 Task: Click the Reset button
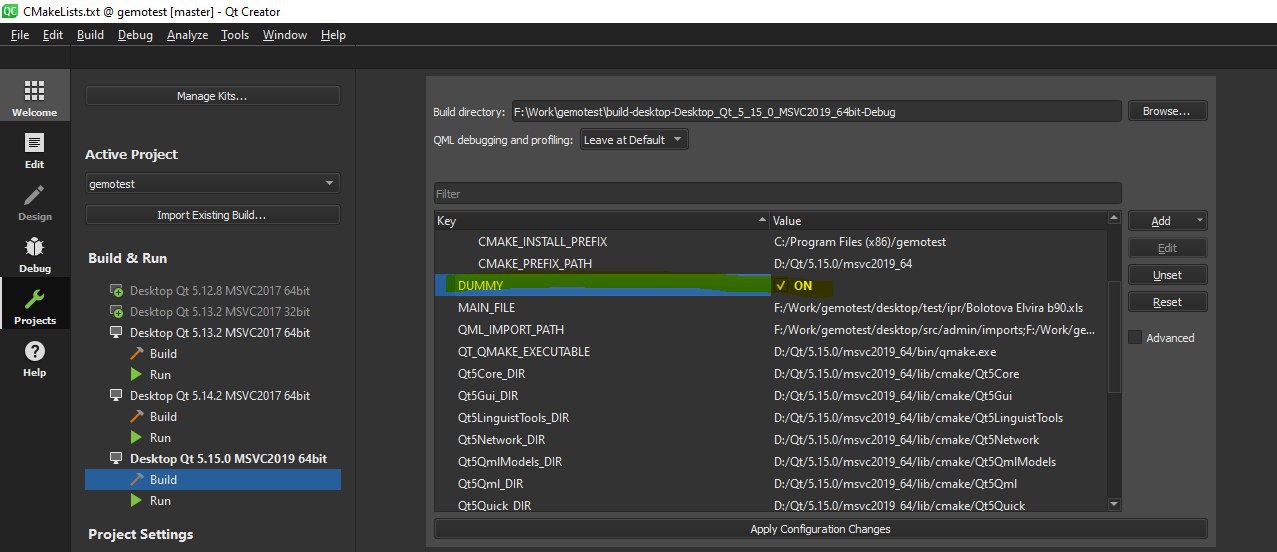coord(1167,302)
